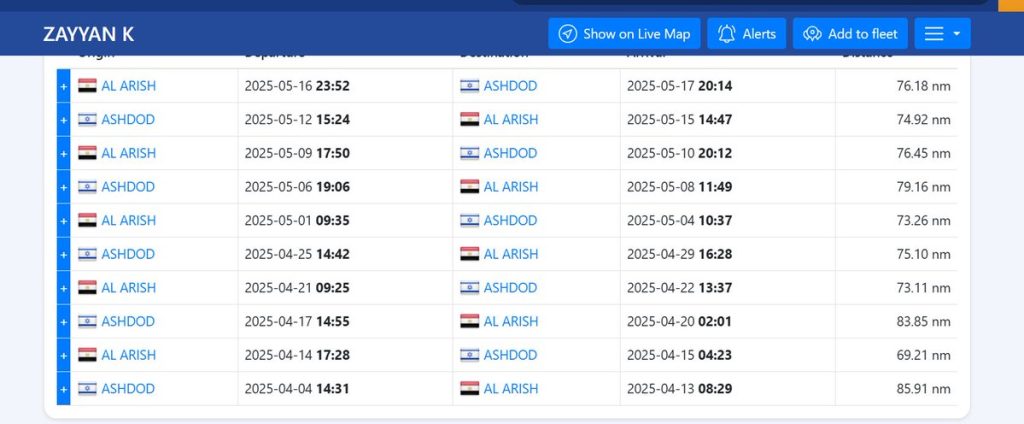Viewport: 1024px width, 424px height.
Task: Click AL ARISH destination arriving 2025-05-15 14:47
Action: [510, 120]
